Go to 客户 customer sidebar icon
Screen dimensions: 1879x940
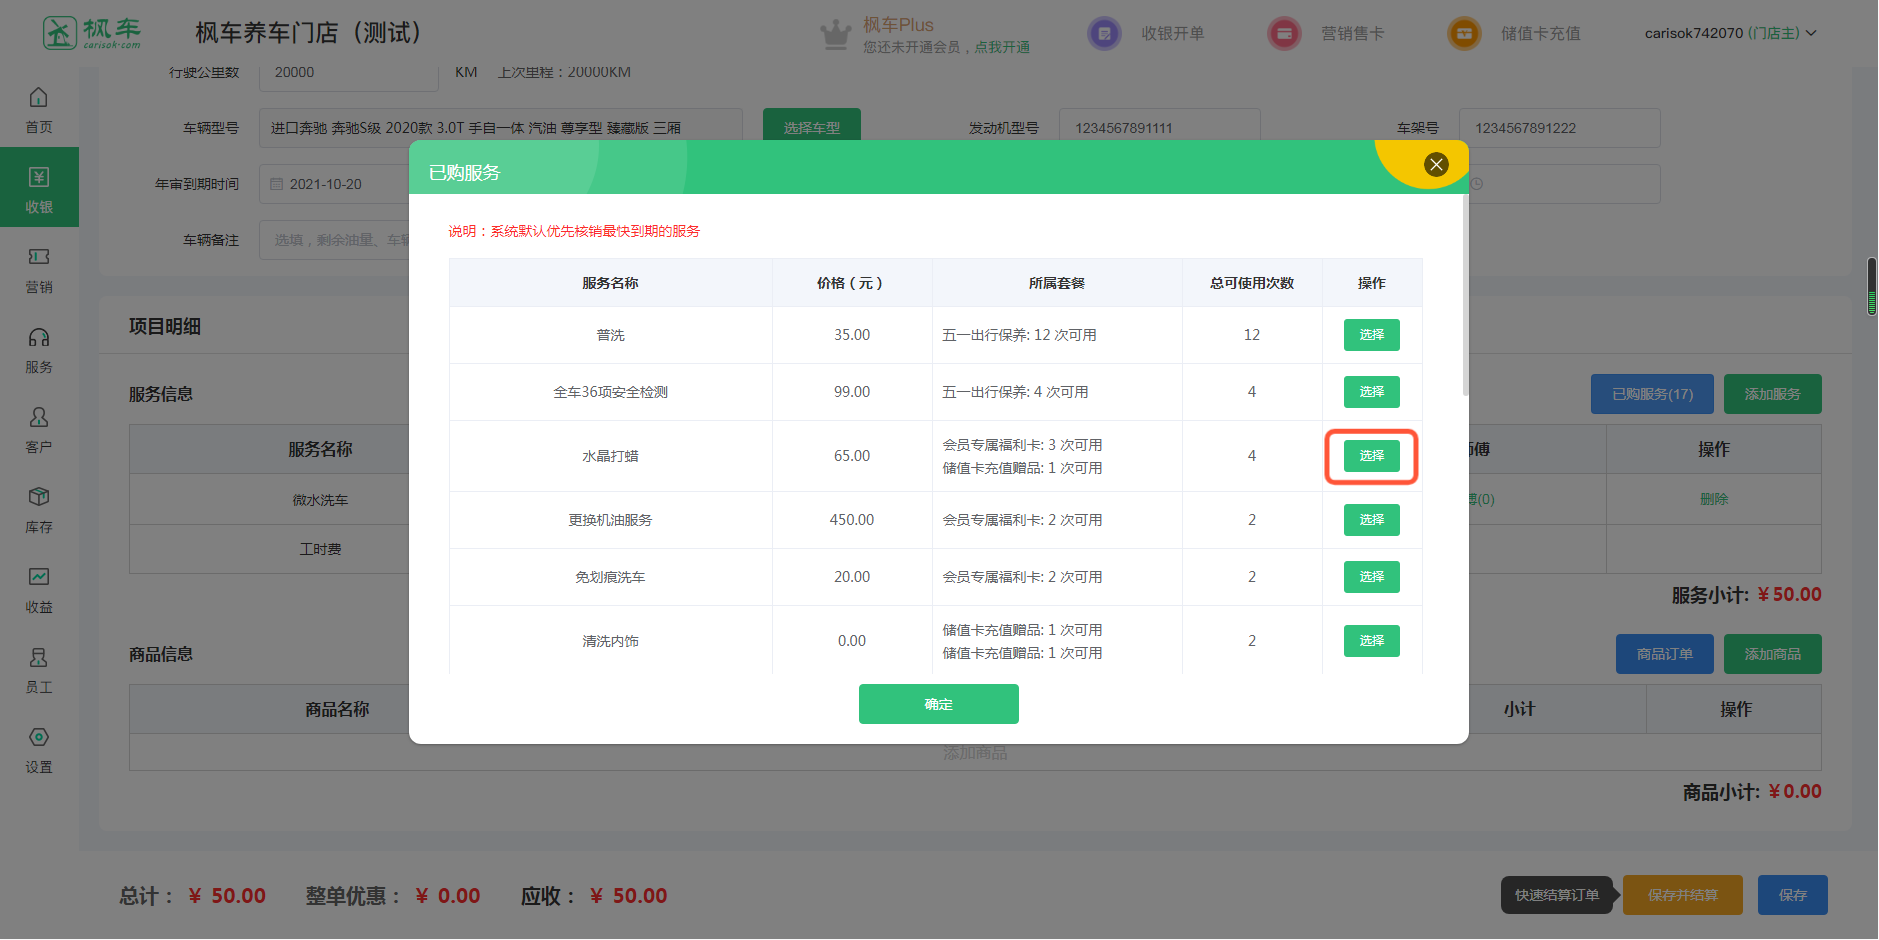(39, 429)
